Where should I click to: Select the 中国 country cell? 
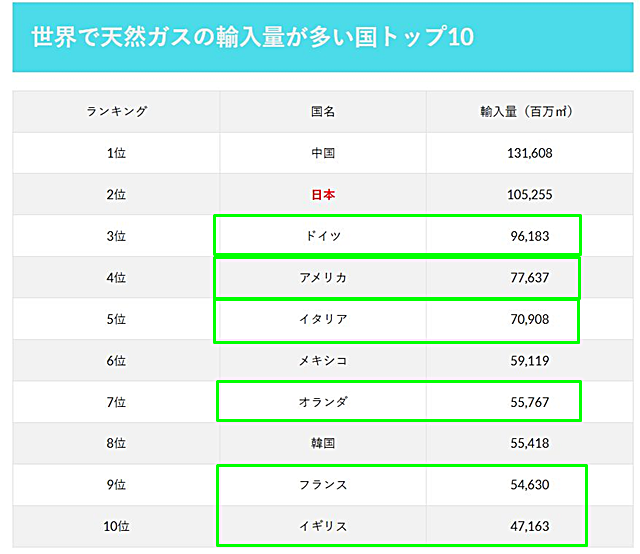coord(323,153)
